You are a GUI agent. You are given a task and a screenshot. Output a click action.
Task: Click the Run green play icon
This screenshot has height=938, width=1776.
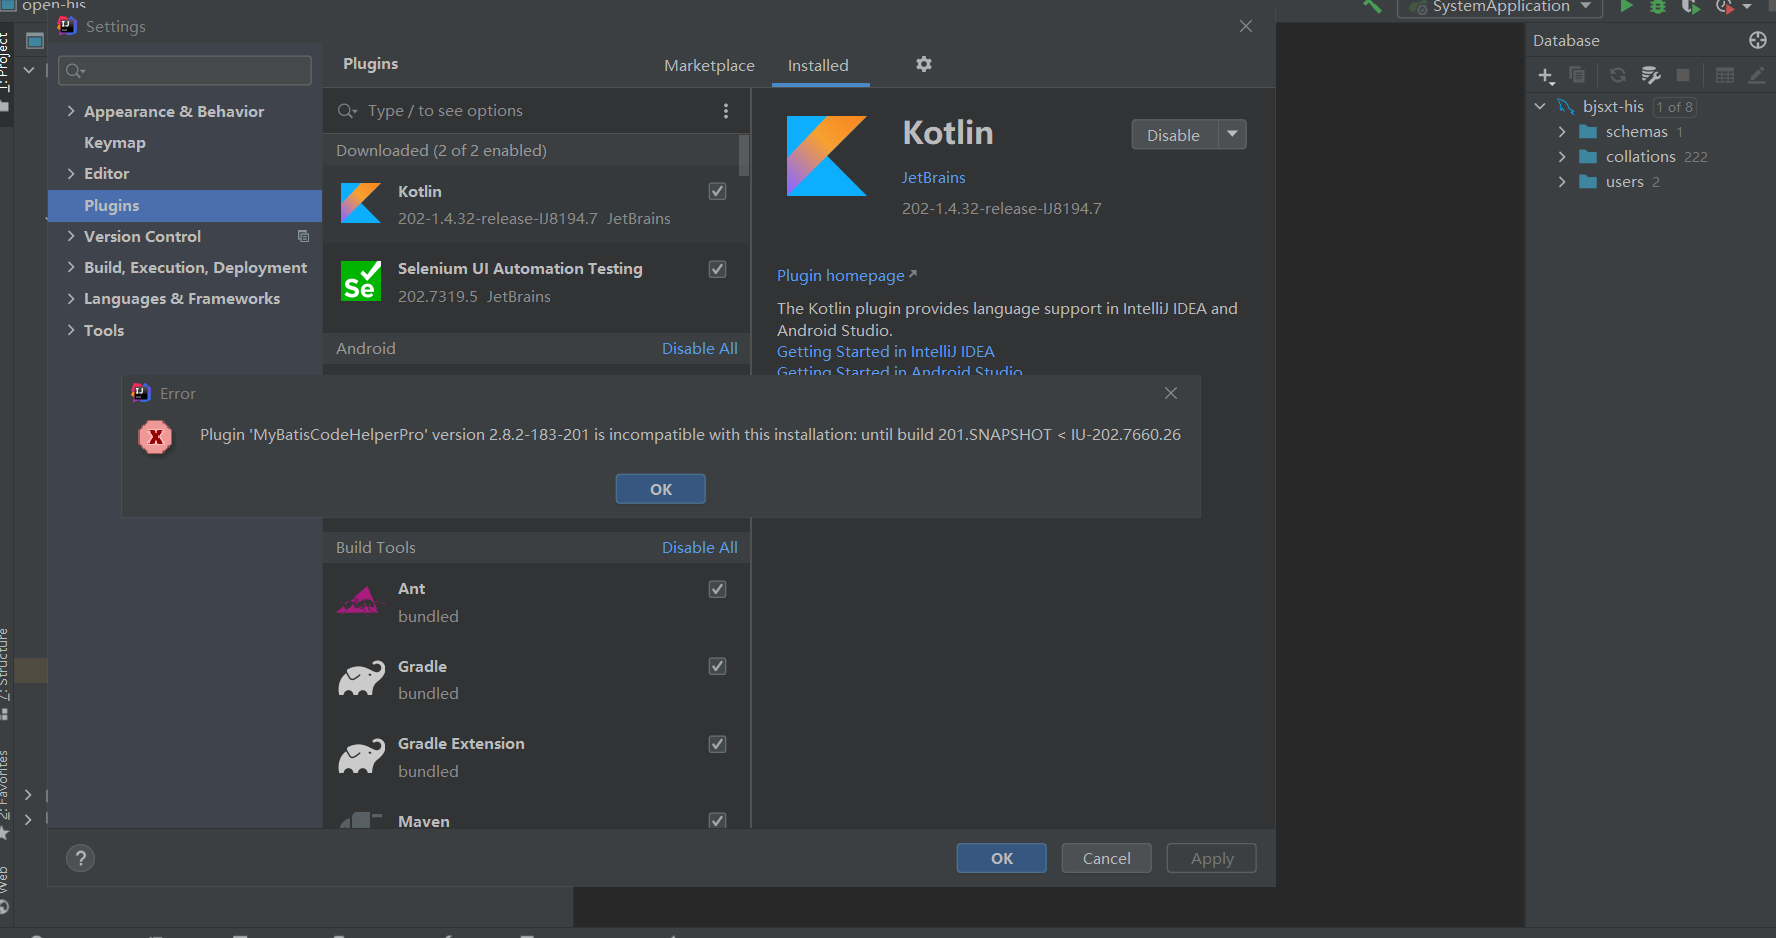(x=1627, y=7)
